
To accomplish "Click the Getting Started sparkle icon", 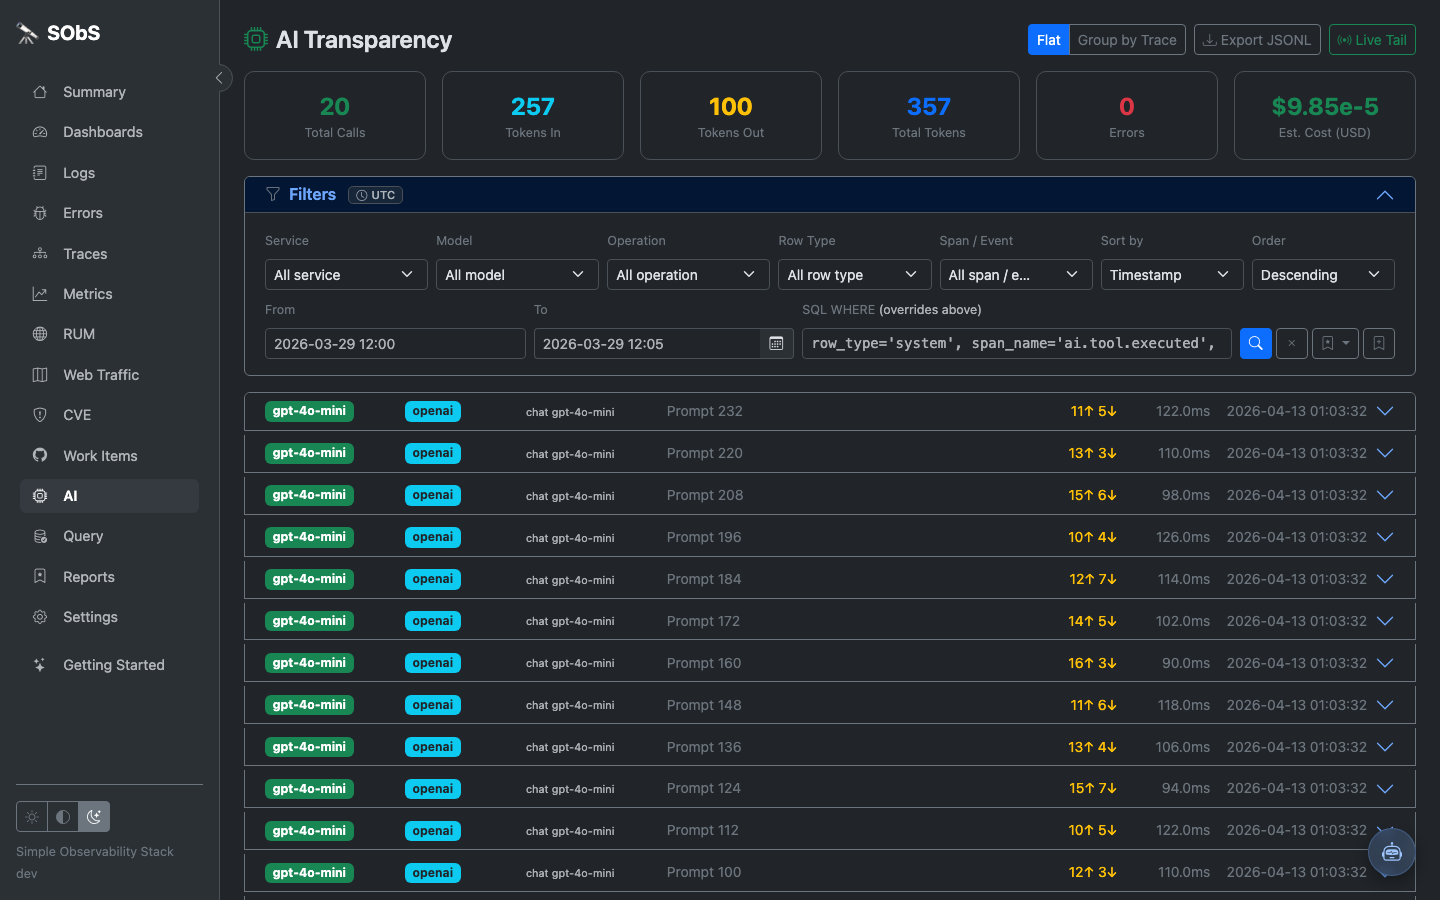I will click(40, 665).
